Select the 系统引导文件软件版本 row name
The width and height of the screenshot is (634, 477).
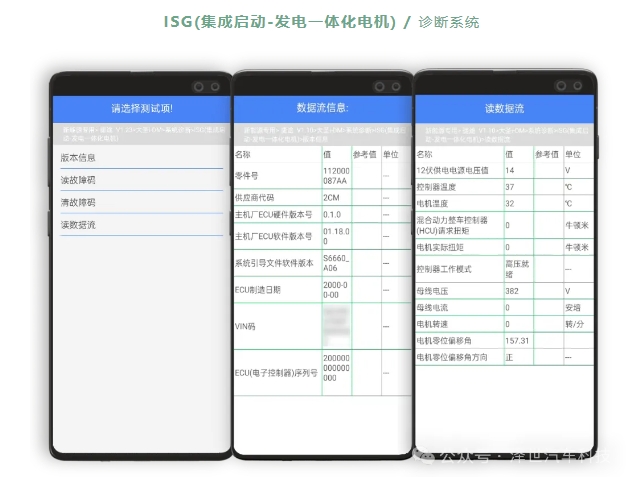tap(274, 263)
